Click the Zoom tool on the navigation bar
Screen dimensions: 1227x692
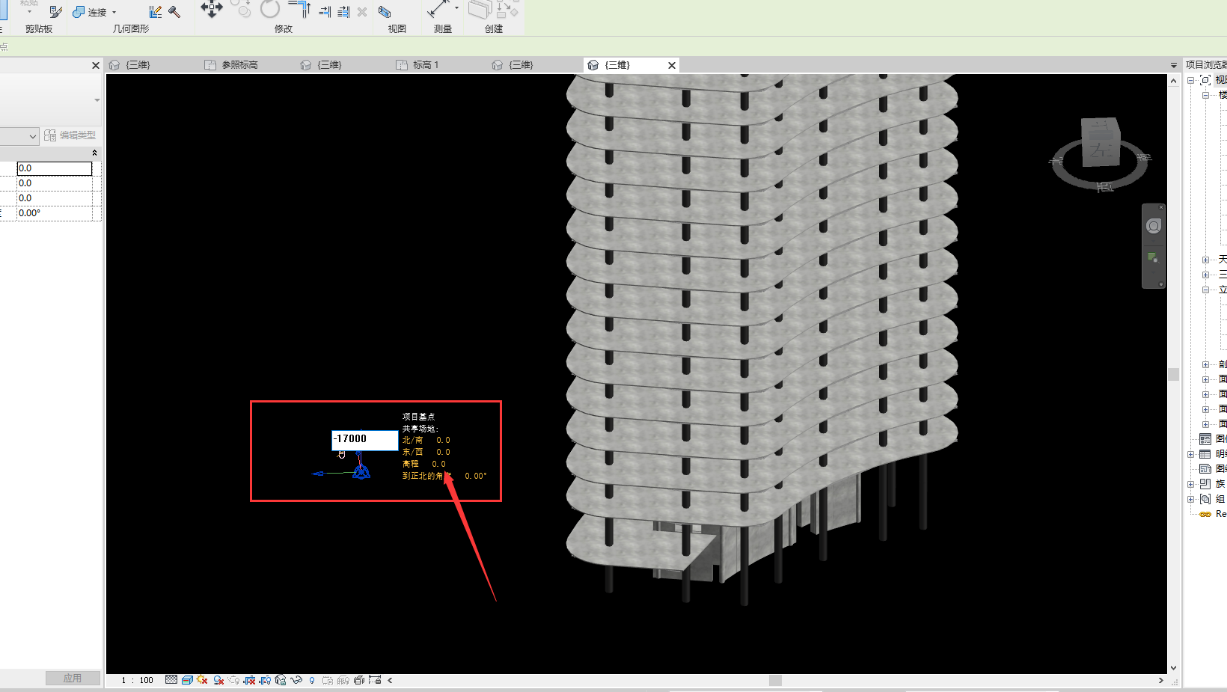[1153, 257]
